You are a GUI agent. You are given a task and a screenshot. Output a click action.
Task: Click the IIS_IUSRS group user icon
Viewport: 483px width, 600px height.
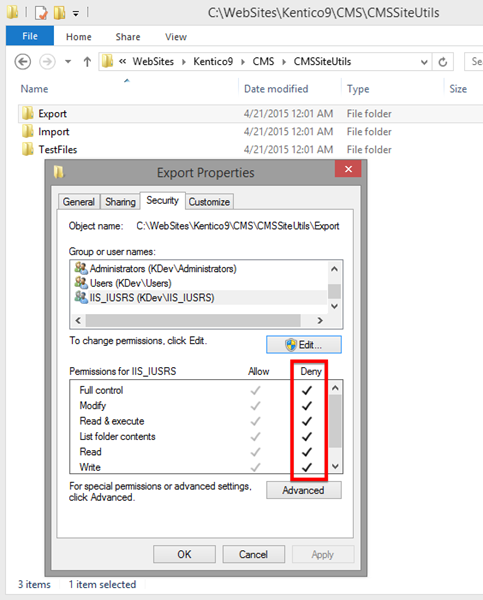point(81,297)
